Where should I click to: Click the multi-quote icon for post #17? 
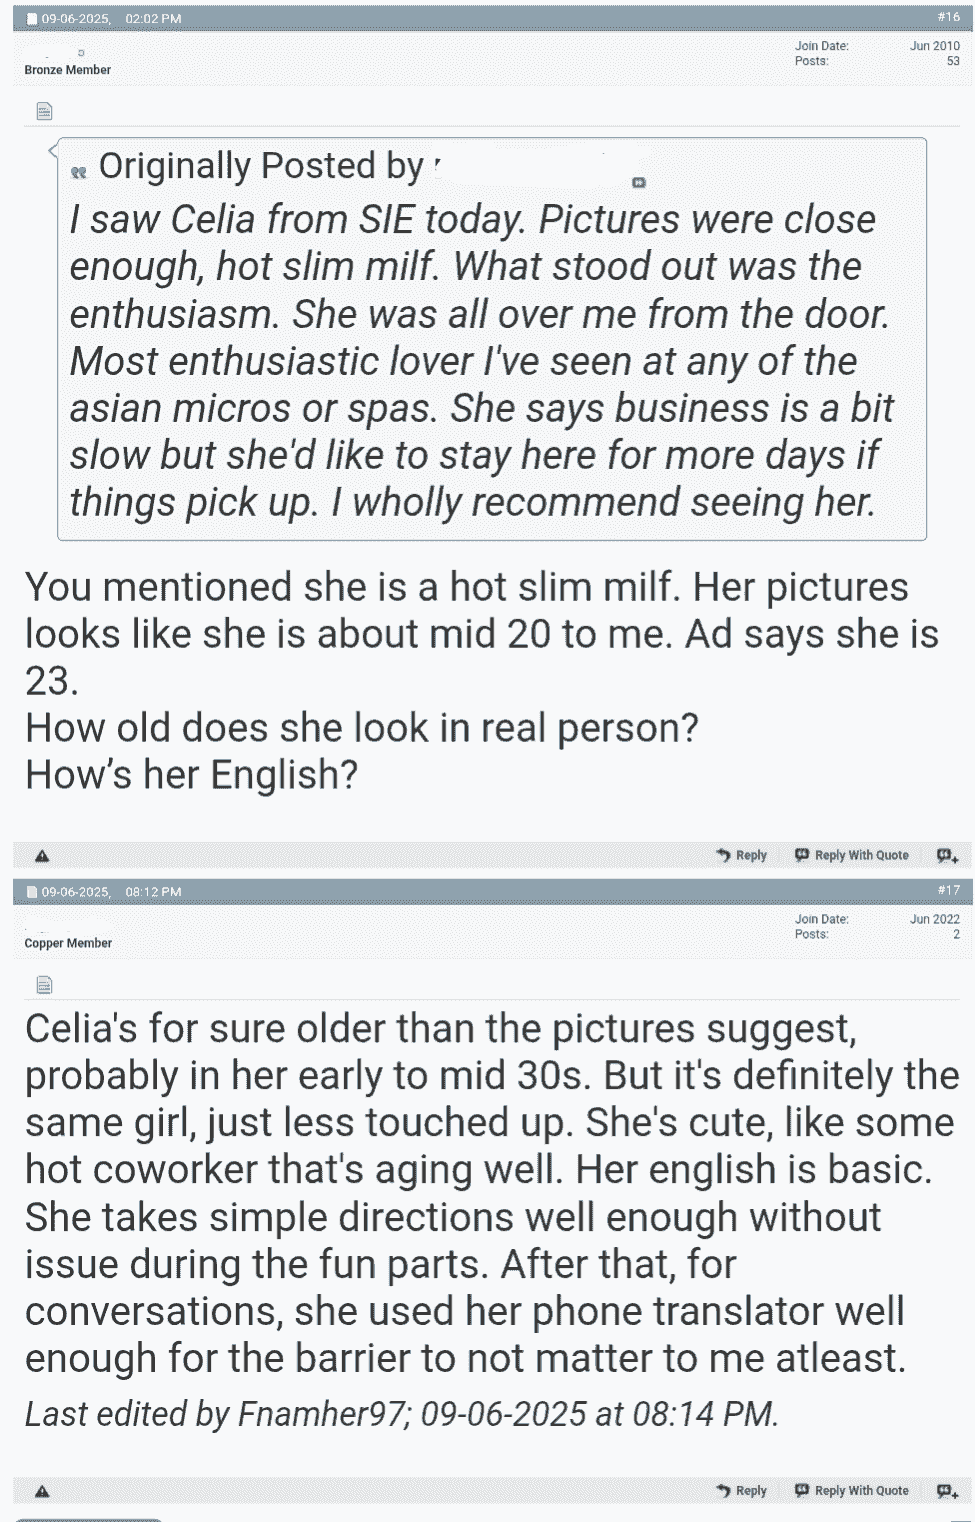pyautogui.click(x=947, y=1491)
